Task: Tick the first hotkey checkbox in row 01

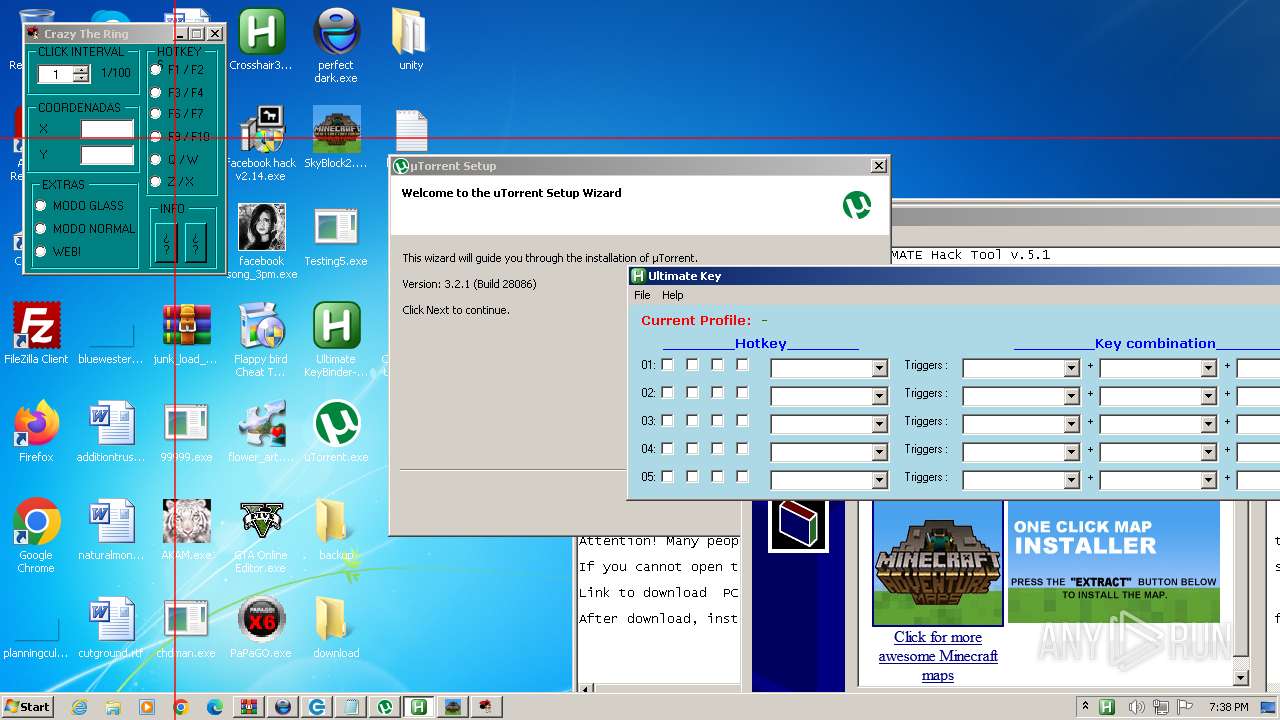Action: pyautogui.click(x=667, y=365)
